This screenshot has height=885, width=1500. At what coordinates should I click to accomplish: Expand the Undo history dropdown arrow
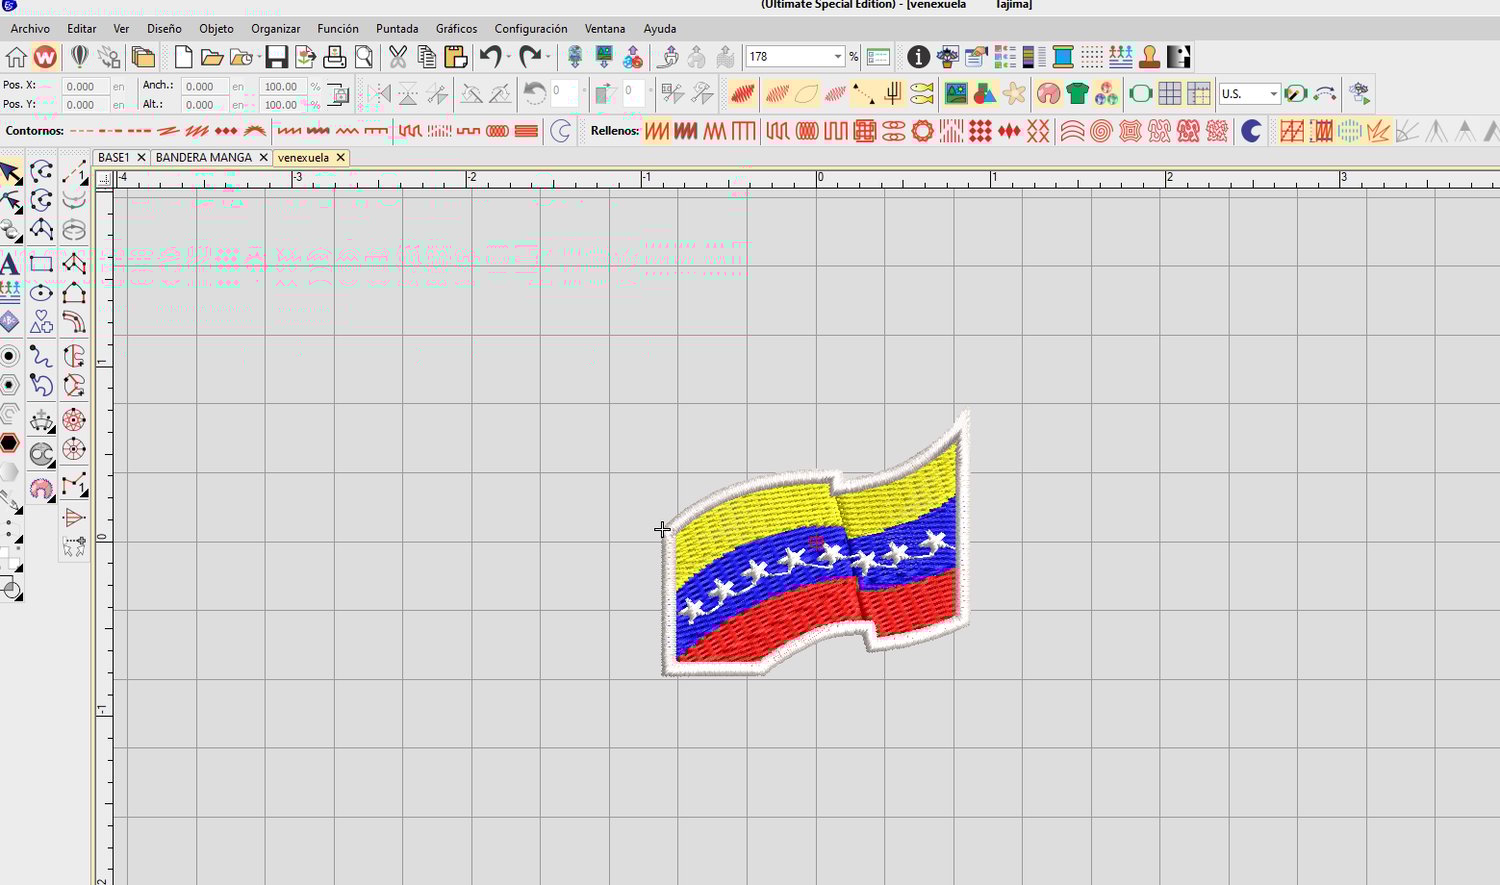tap(507, 57)
